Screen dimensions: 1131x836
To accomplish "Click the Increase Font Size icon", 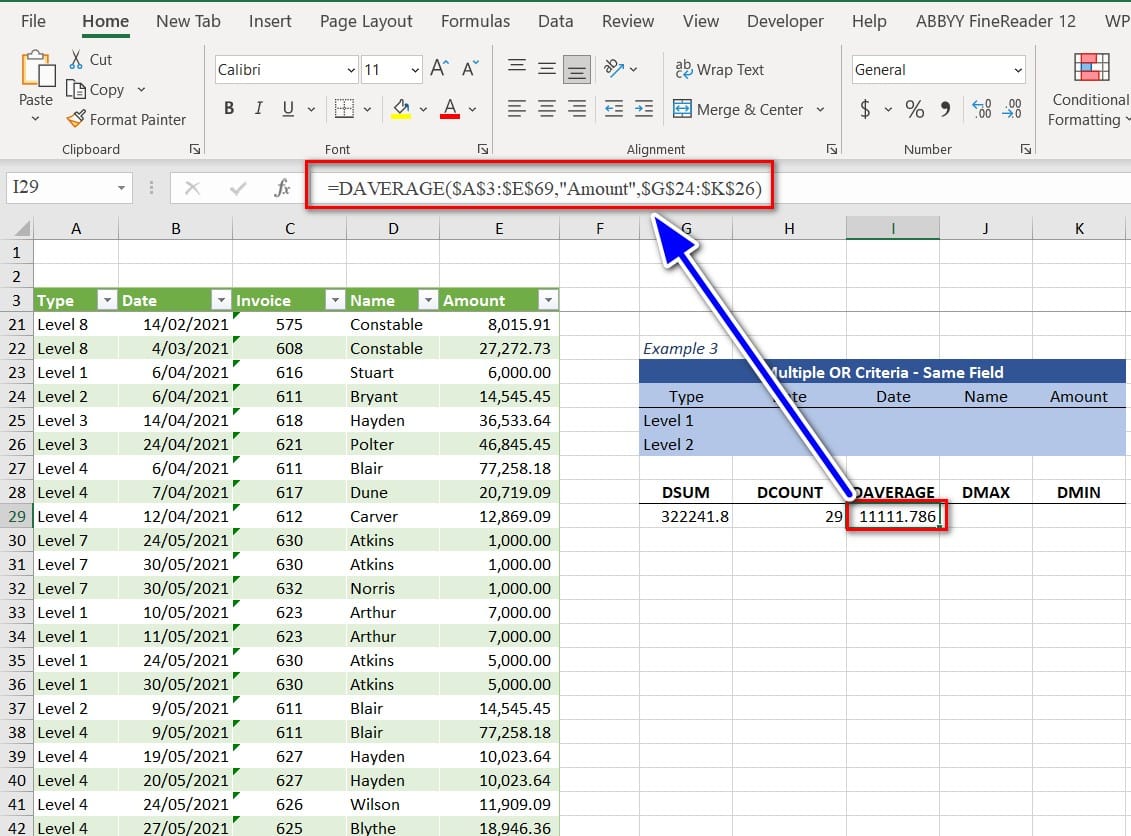I will tap(438, 69).
